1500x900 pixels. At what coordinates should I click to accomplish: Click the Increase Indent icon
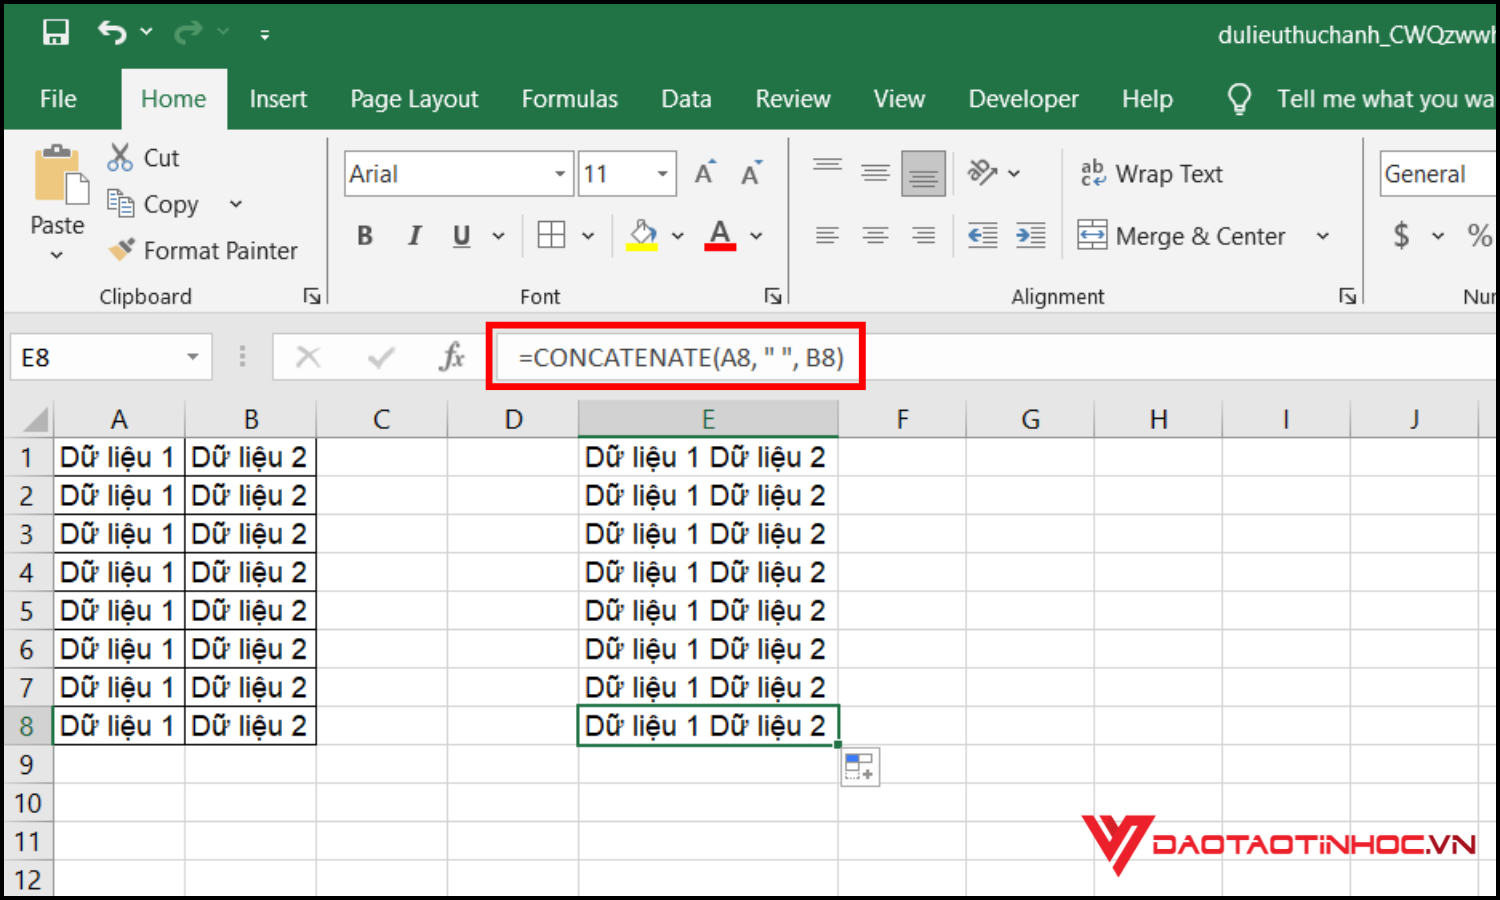1030,236
